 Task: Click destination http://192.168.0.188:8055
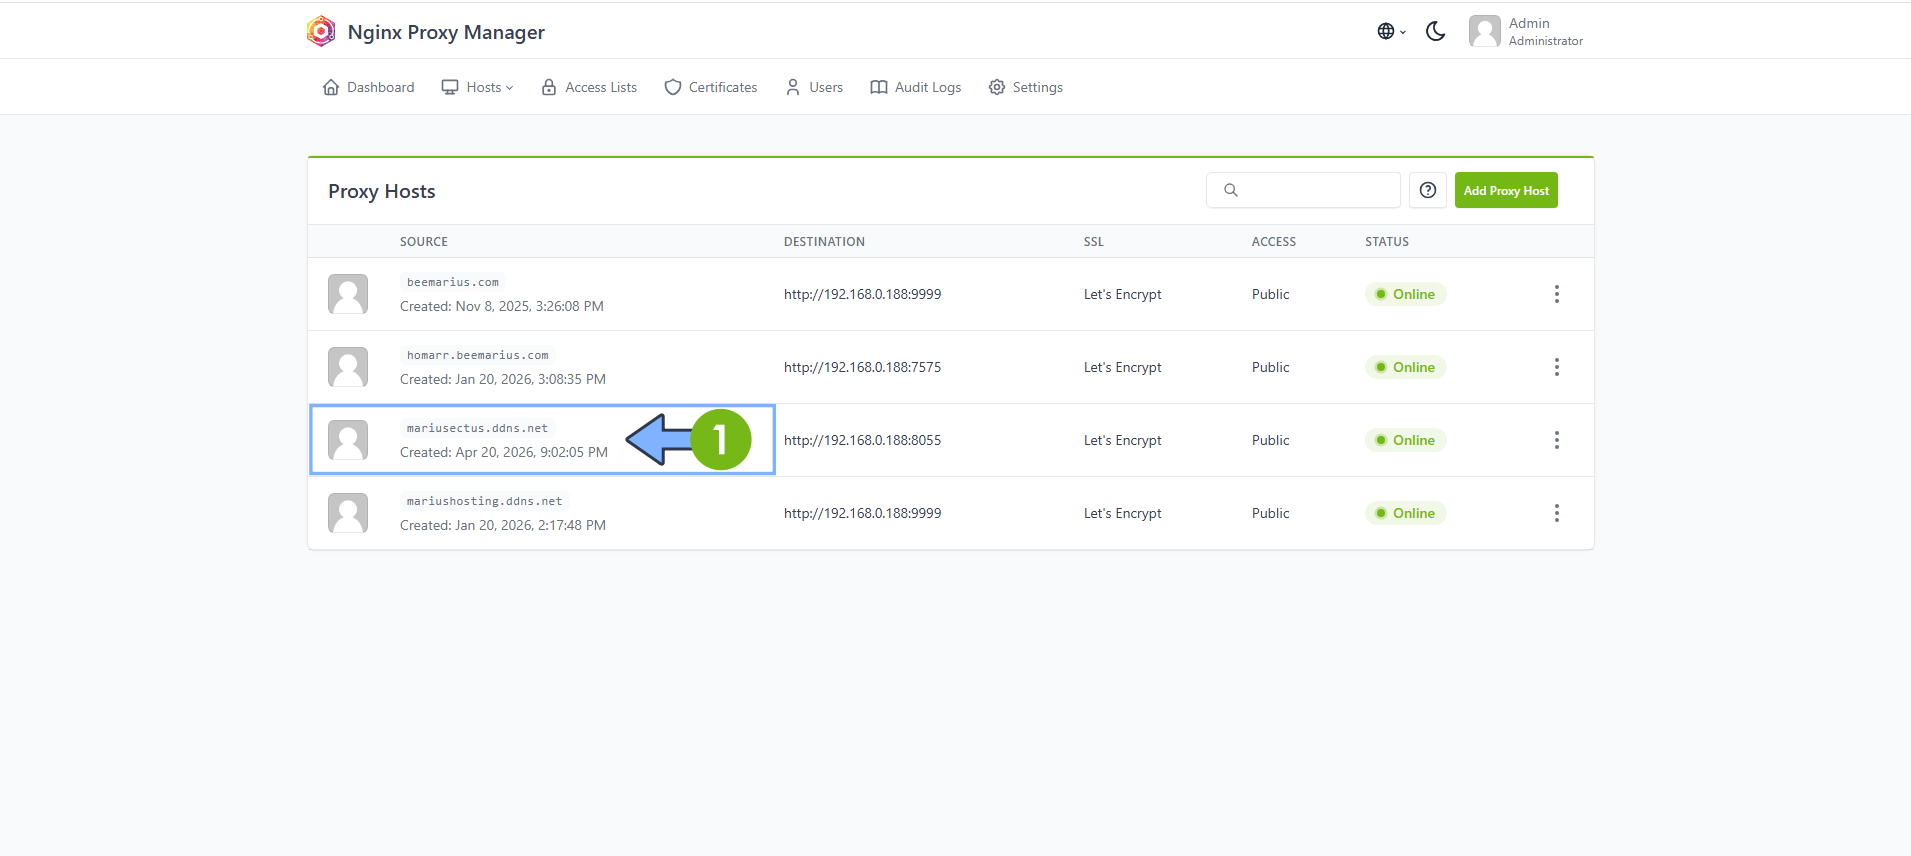(862, 440)
